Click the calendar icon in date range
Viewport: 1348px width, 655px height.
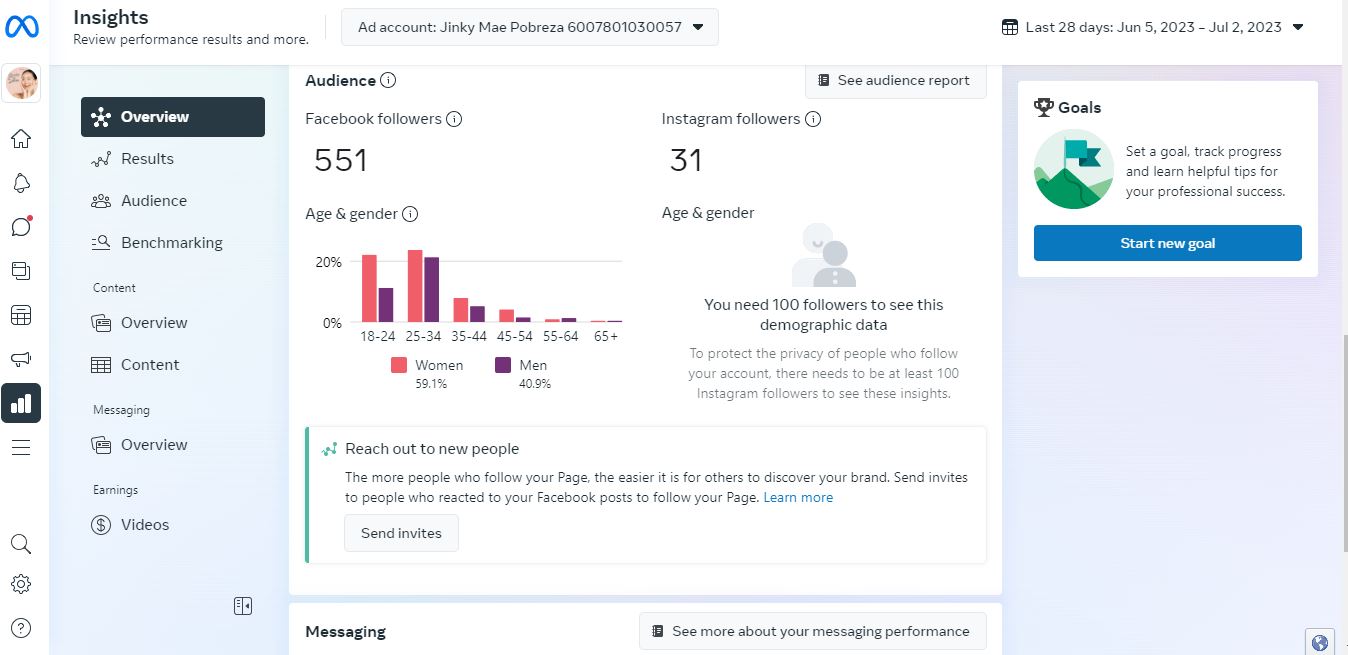tap(1010, 27)
